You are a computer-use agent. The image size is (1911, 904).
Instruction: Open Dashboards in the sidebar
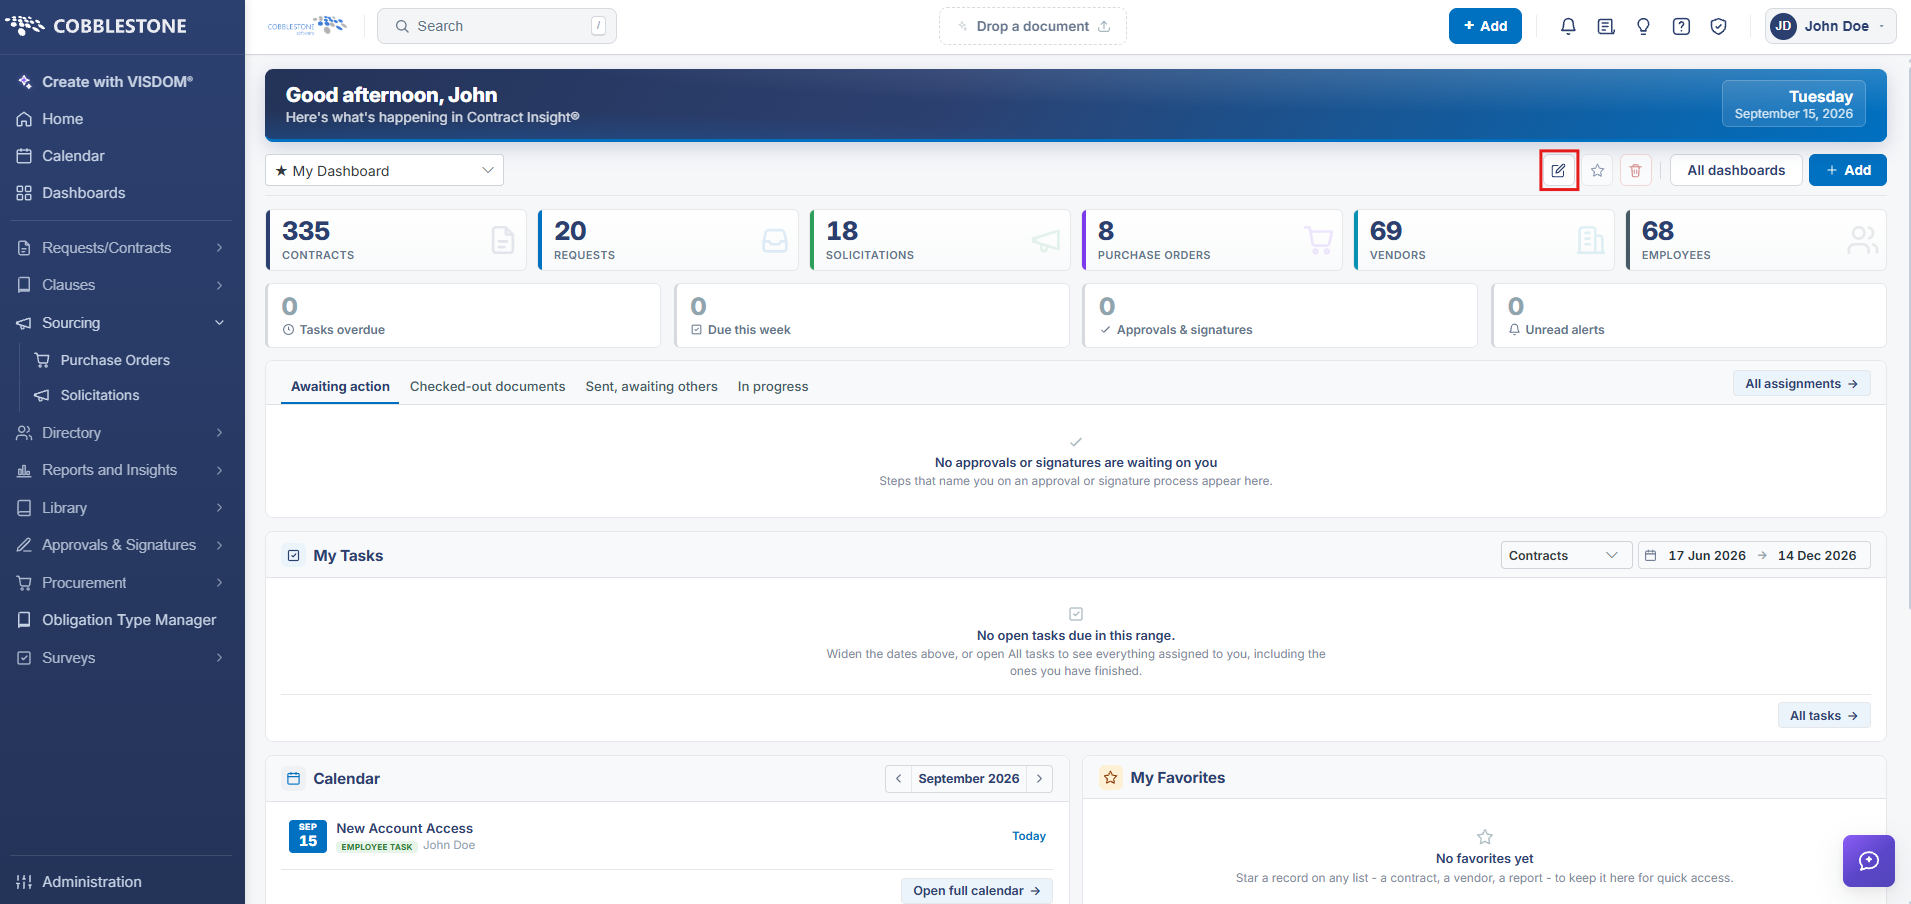click(x=83, y=193)
